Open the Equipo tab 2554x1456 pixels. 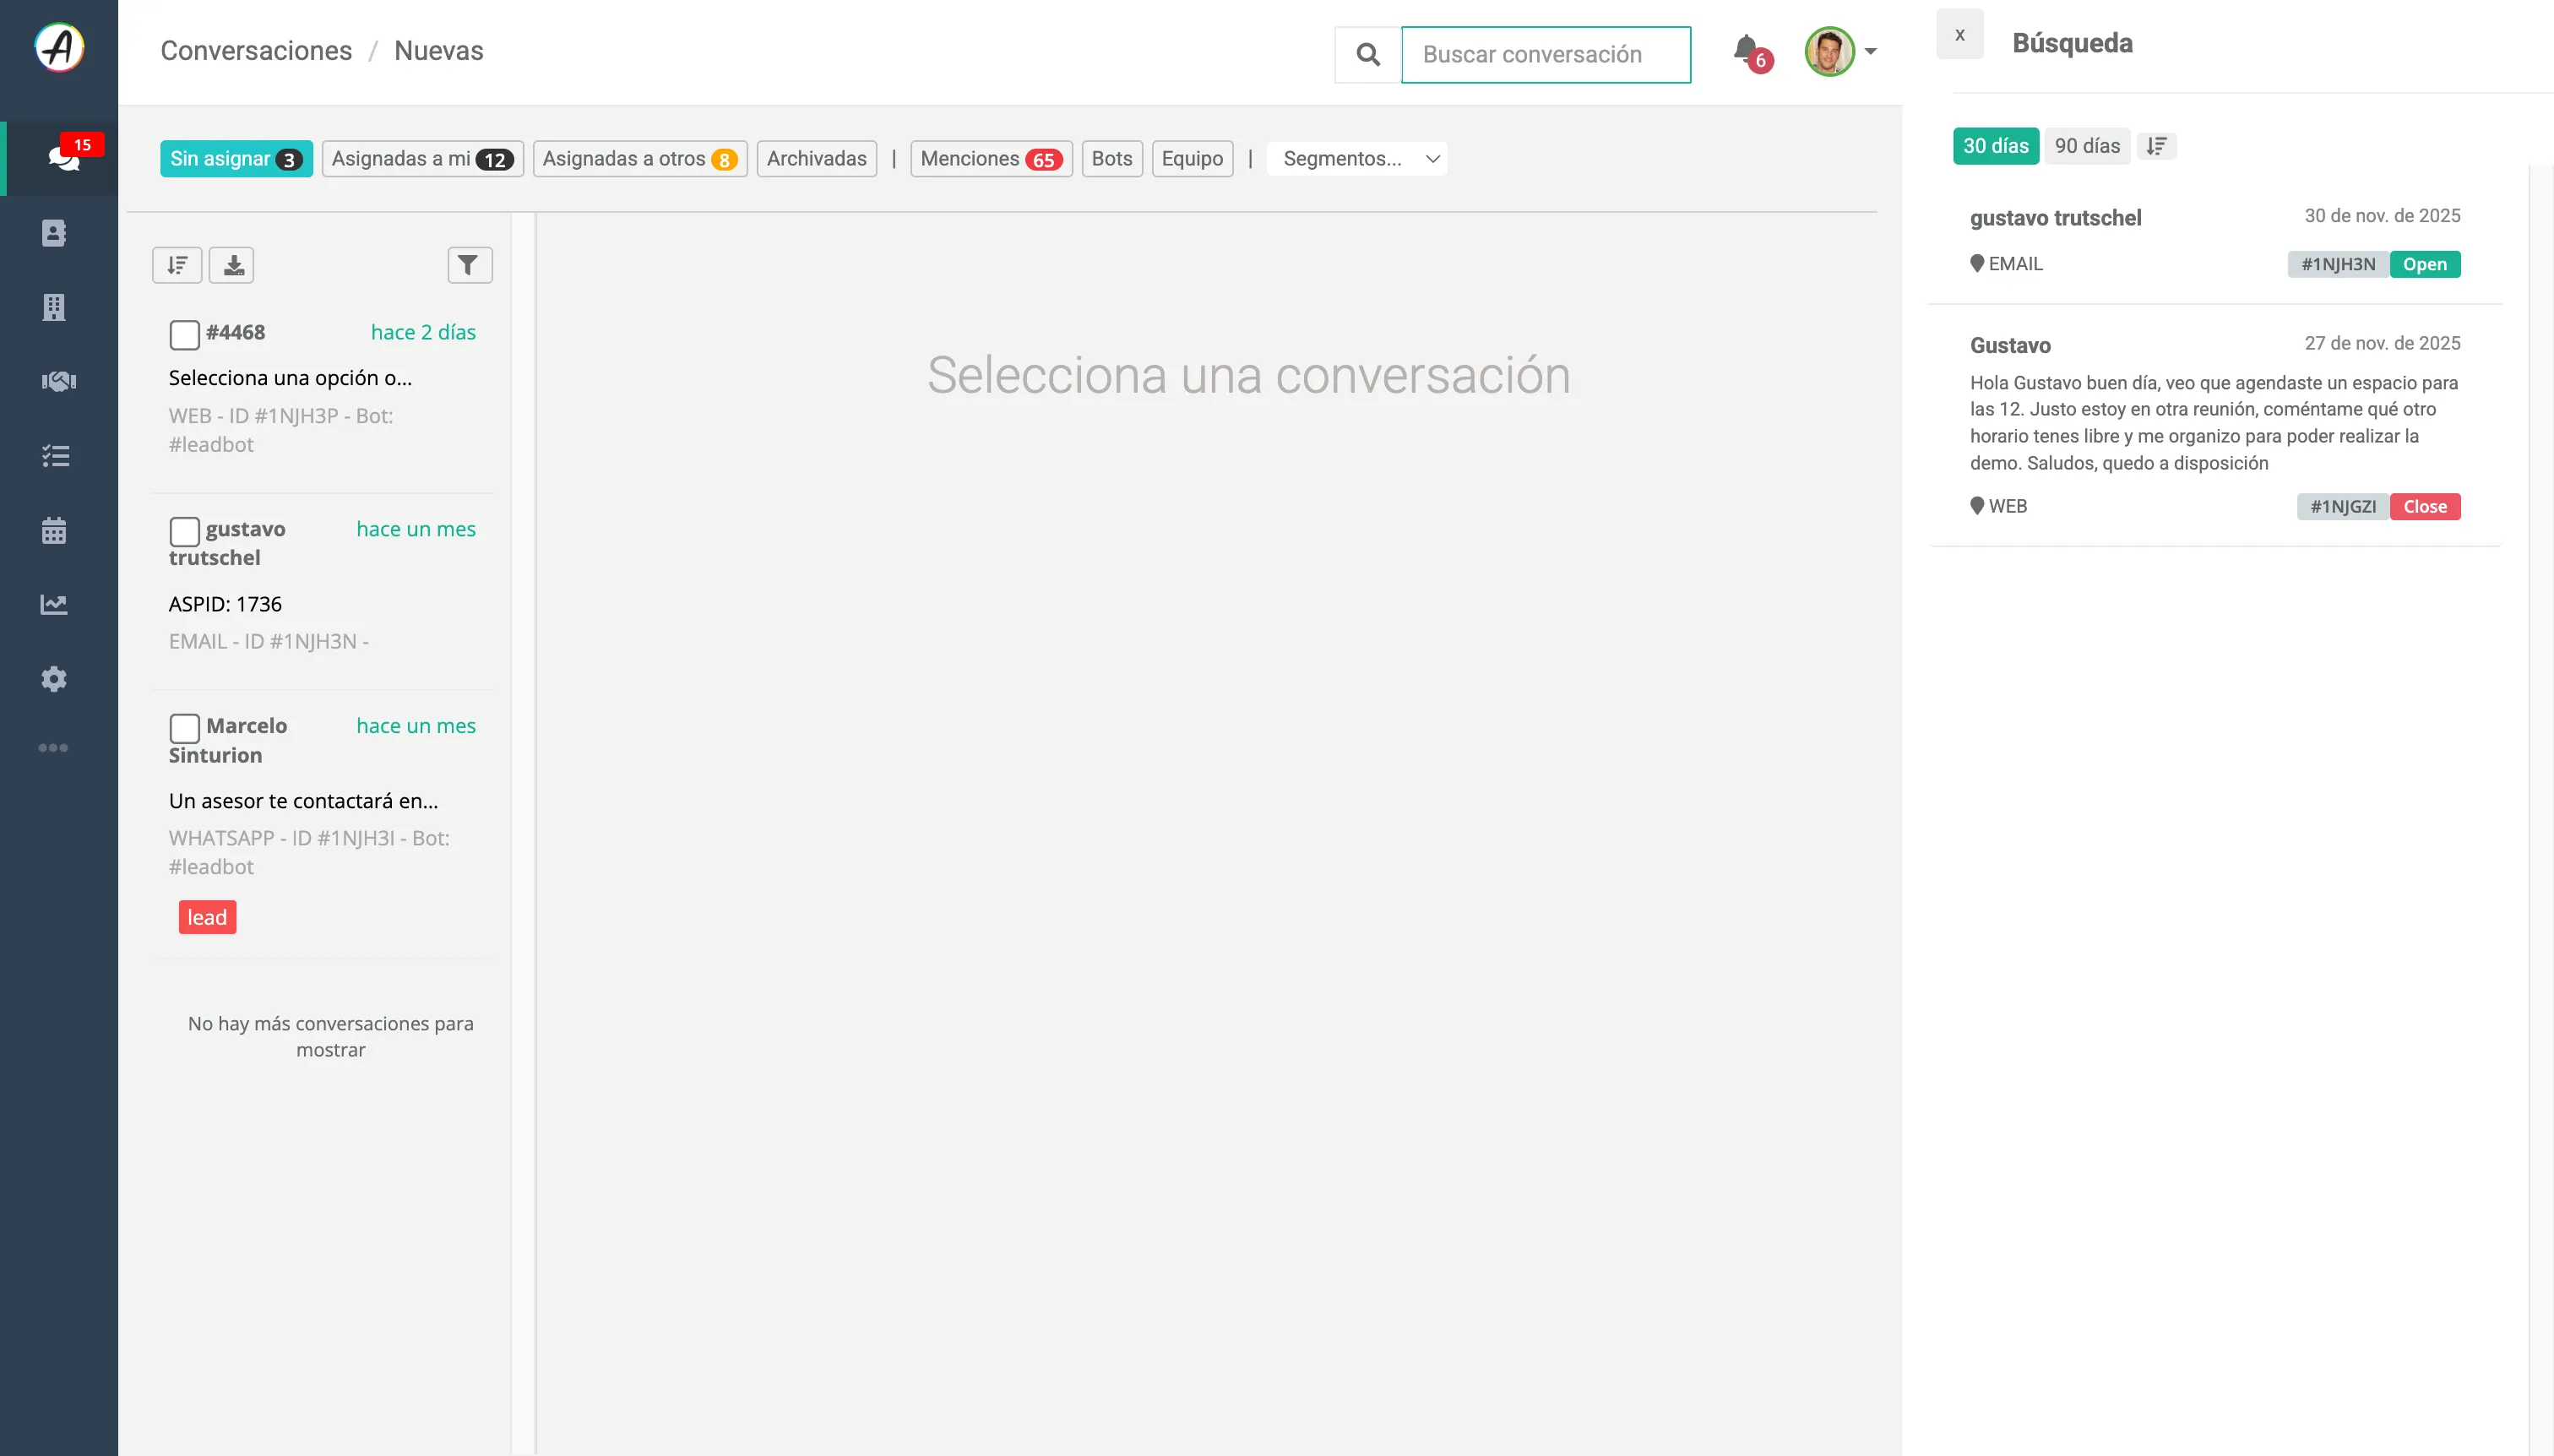1192,159
